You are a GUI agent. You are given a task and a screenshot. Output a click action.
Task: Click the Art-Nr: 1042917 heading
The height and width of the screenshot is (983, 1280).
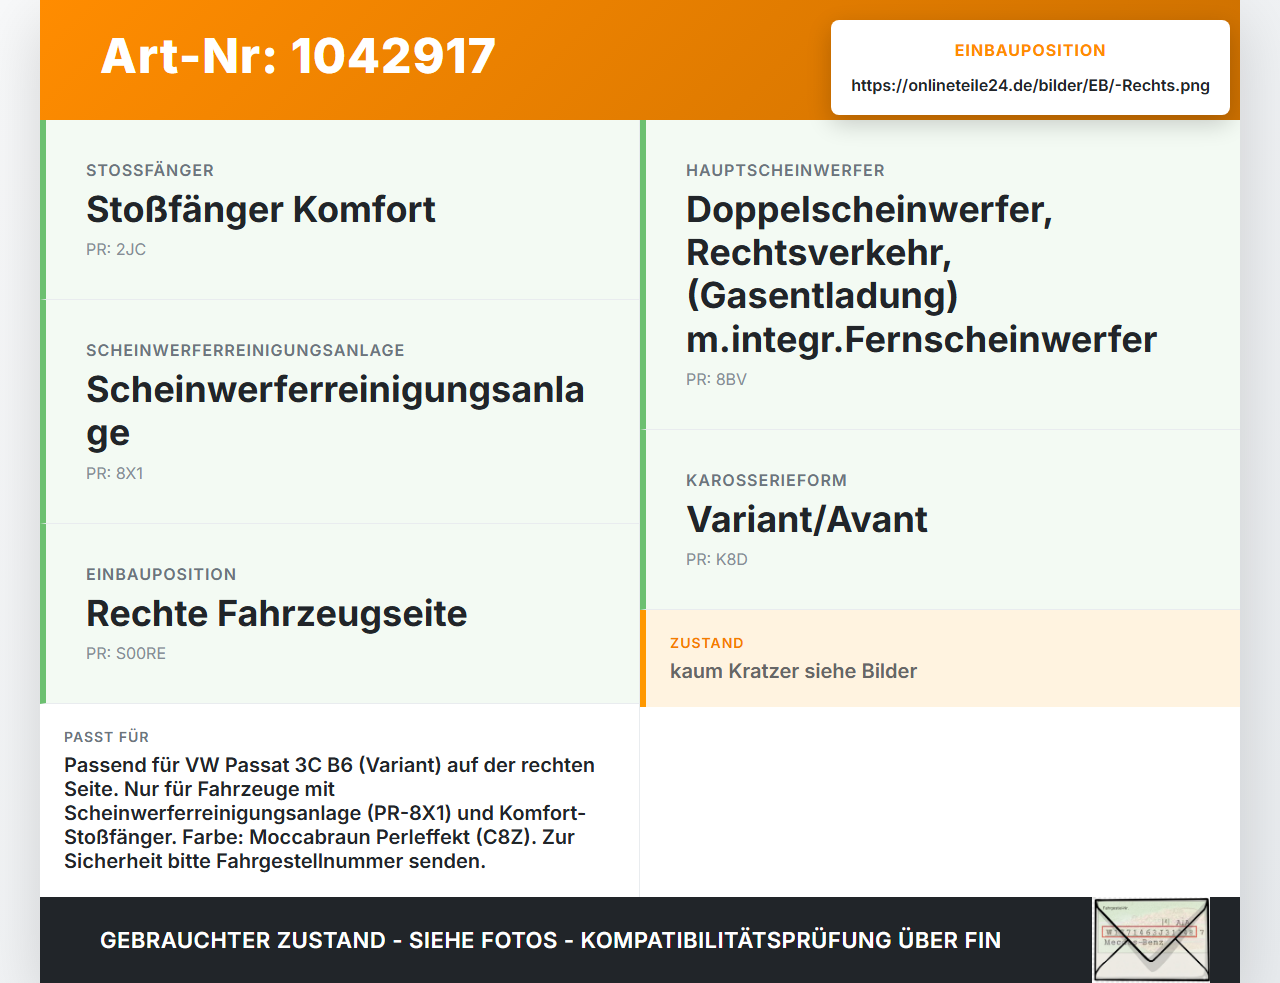[x=298, y=56]
